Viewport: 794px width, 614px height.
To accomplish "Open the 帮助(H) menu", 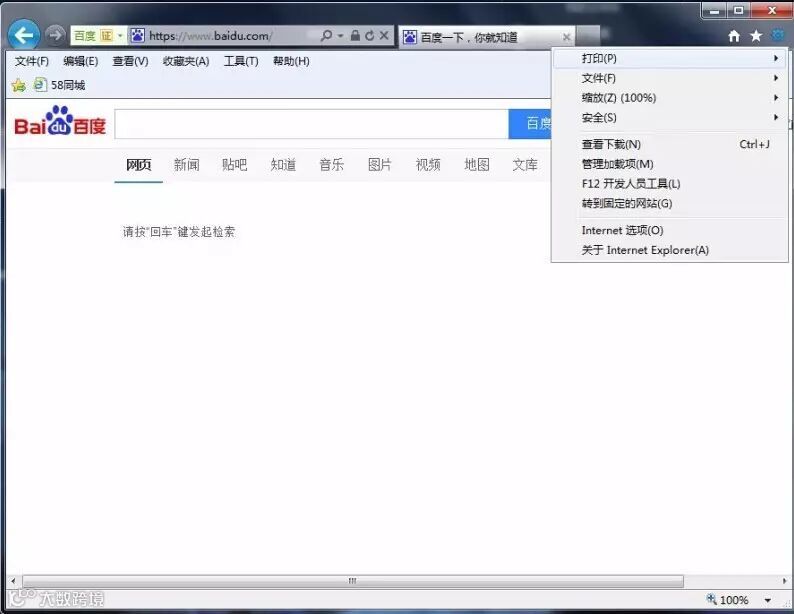I will [x=291, y=61].
